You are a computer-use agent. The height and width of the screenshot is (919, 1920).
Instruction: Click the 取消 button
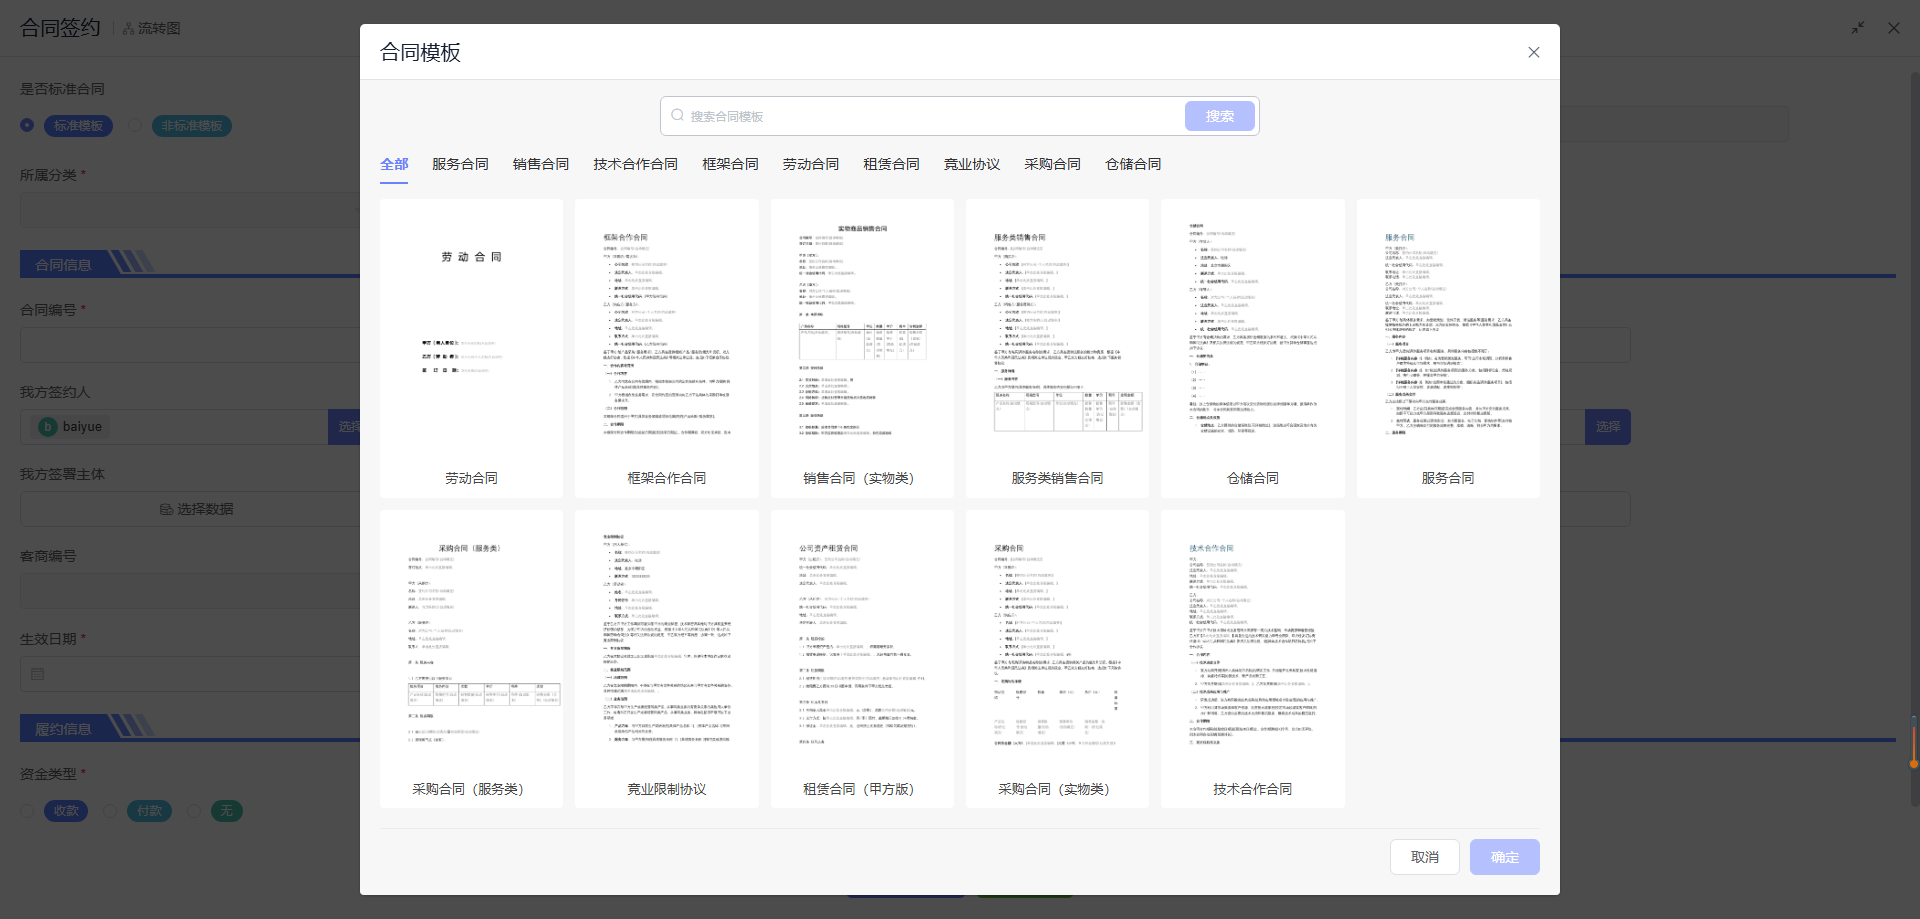click(1424, 857)
